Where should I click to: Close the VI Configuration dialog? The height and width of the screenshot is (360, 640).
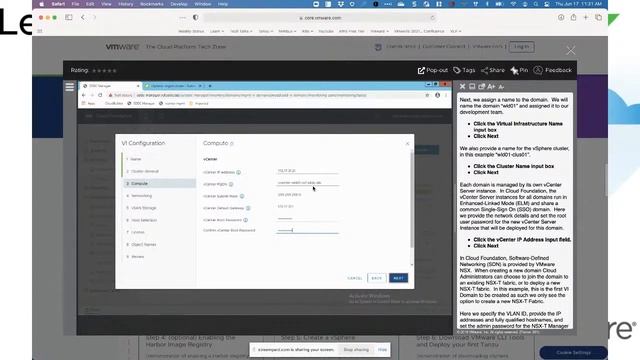407,144
